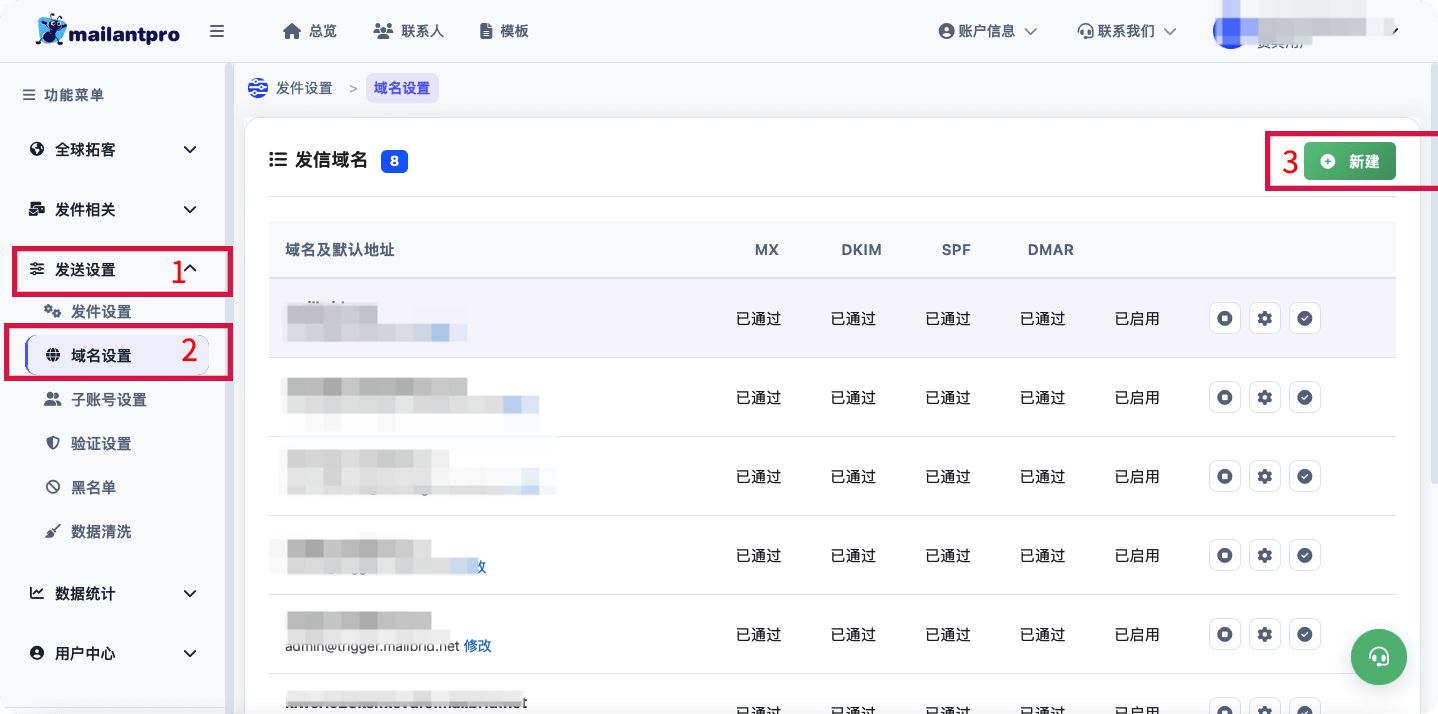Expand the 全球拓客 menu chevron
The image size is (1438, 714).
190,150
